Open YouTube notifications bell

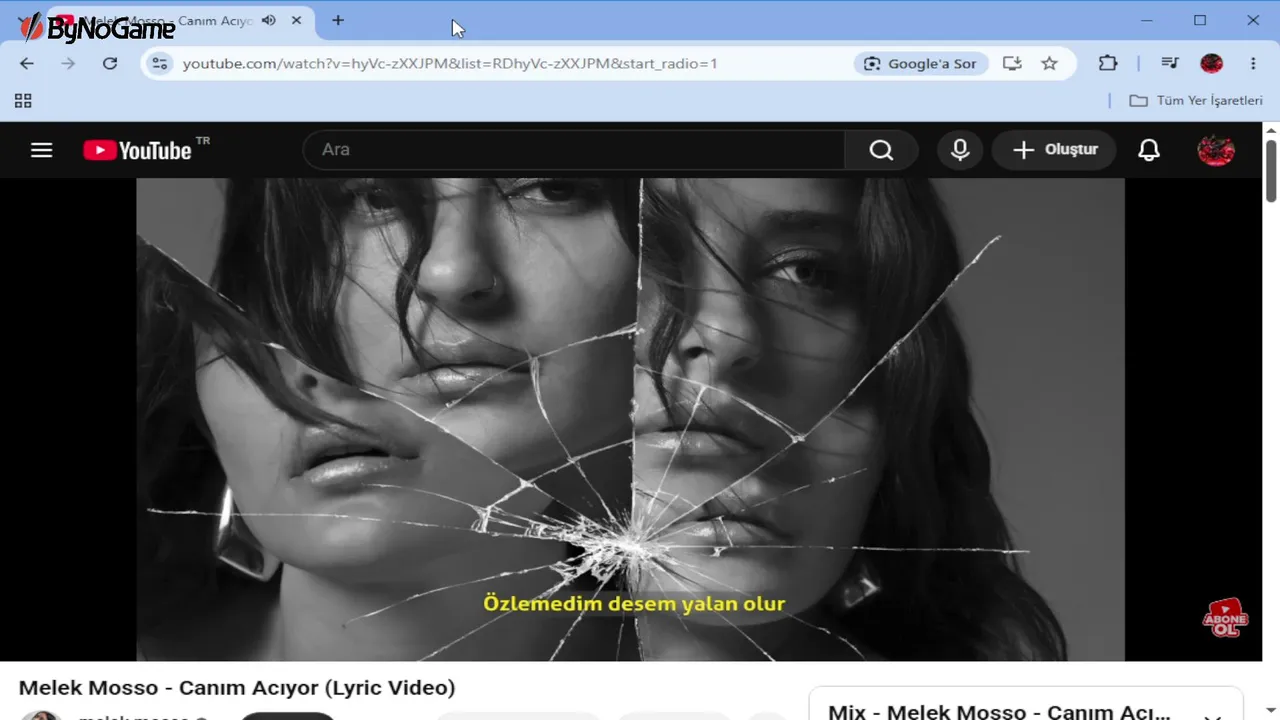click(1149, 150)
